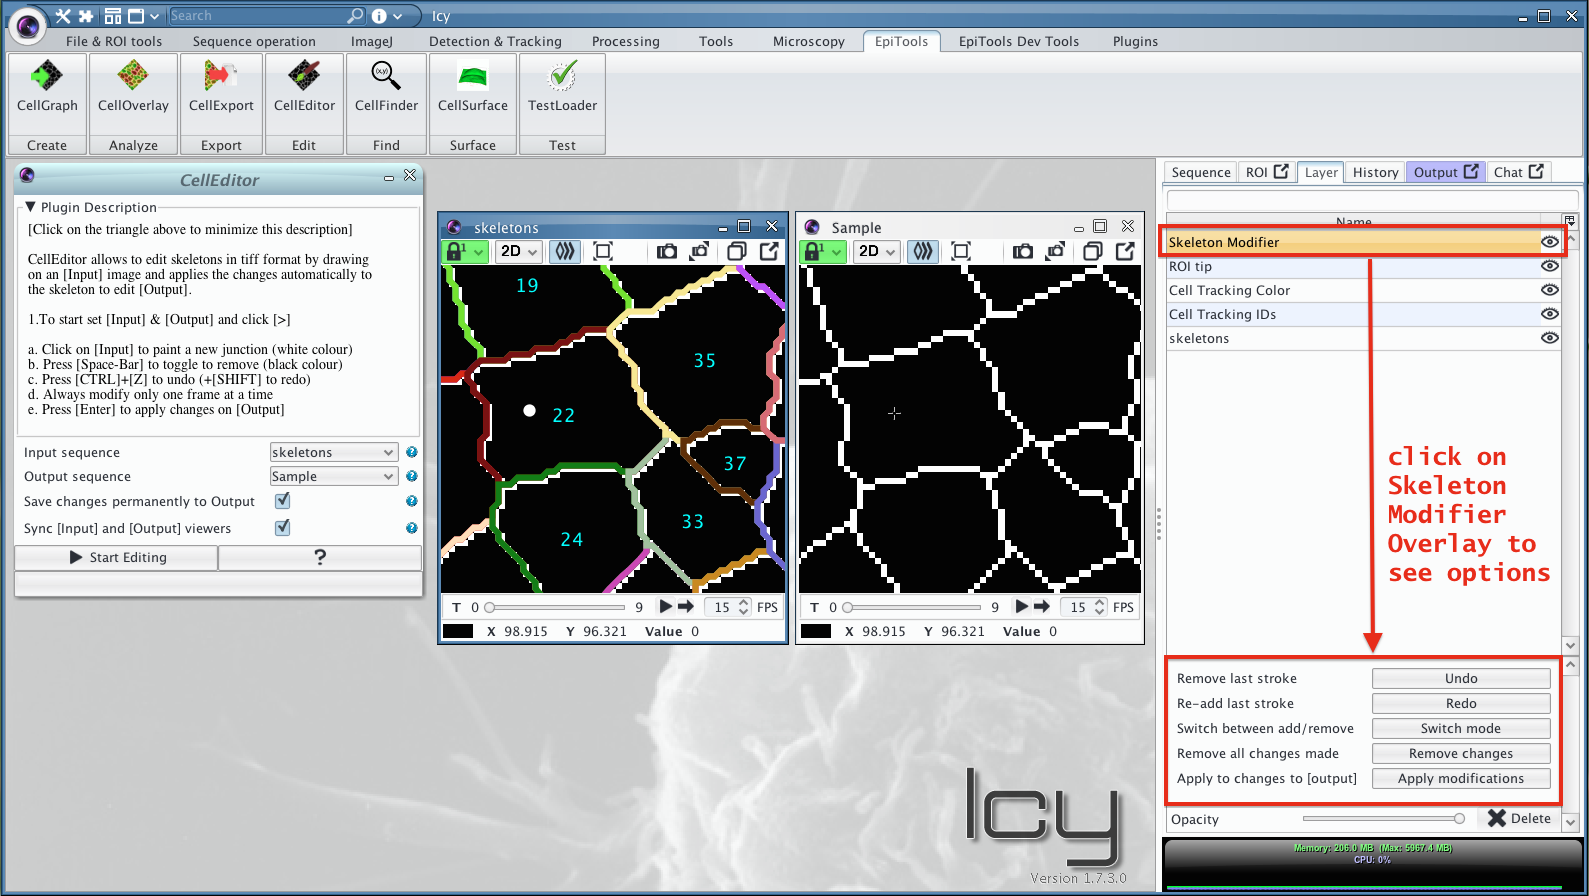The height and width of the screenshot is (896, 1589).
Task: Click Apply modifications button
Action: point(1461,778)
